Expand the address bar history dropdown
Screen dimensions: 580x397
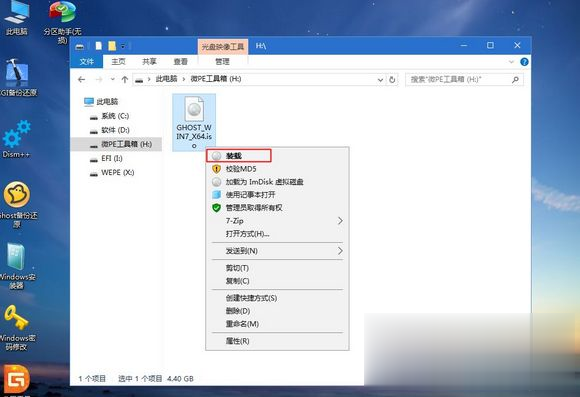pyautogui.click(x=380, y=80)
